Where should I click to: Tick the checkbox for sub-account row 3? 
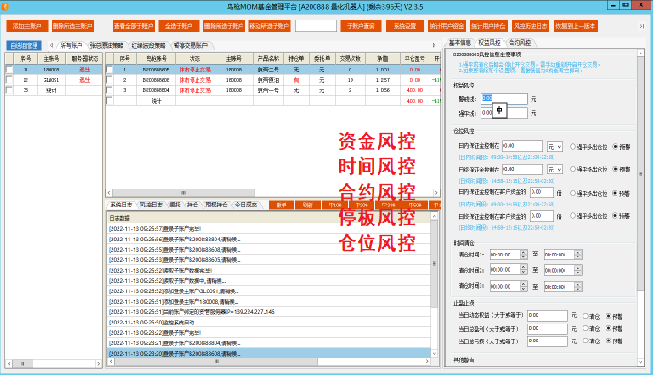(109, 90)
